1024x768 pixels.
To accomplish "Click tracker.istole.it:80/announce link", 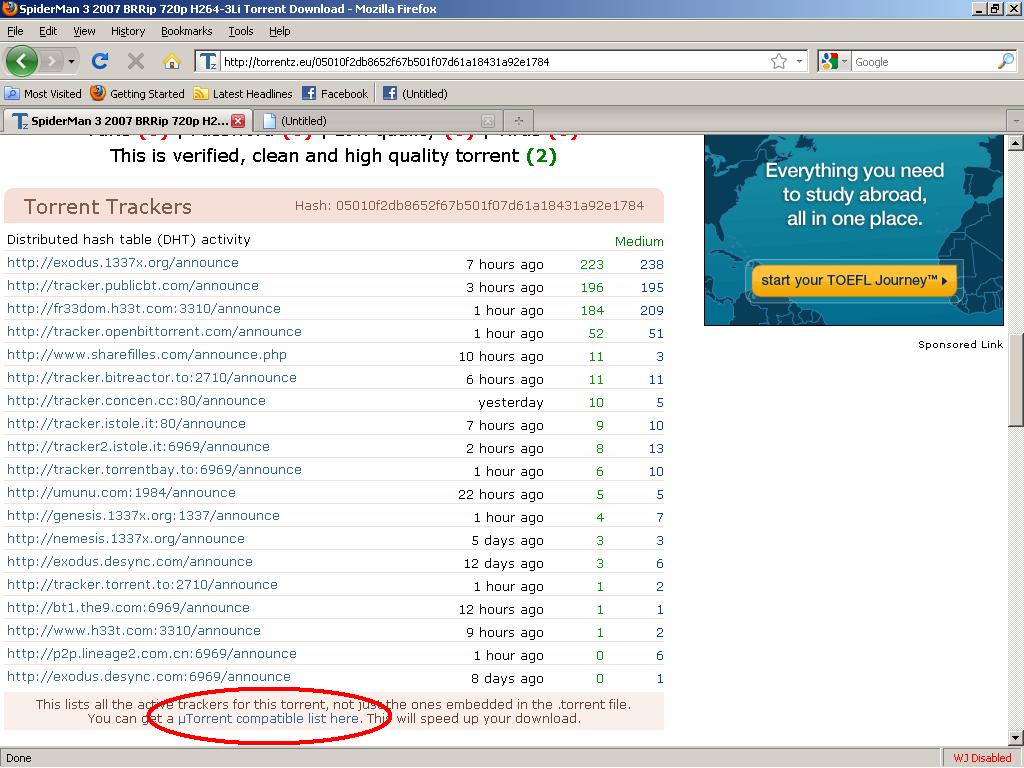I will (x=126, y=423).
